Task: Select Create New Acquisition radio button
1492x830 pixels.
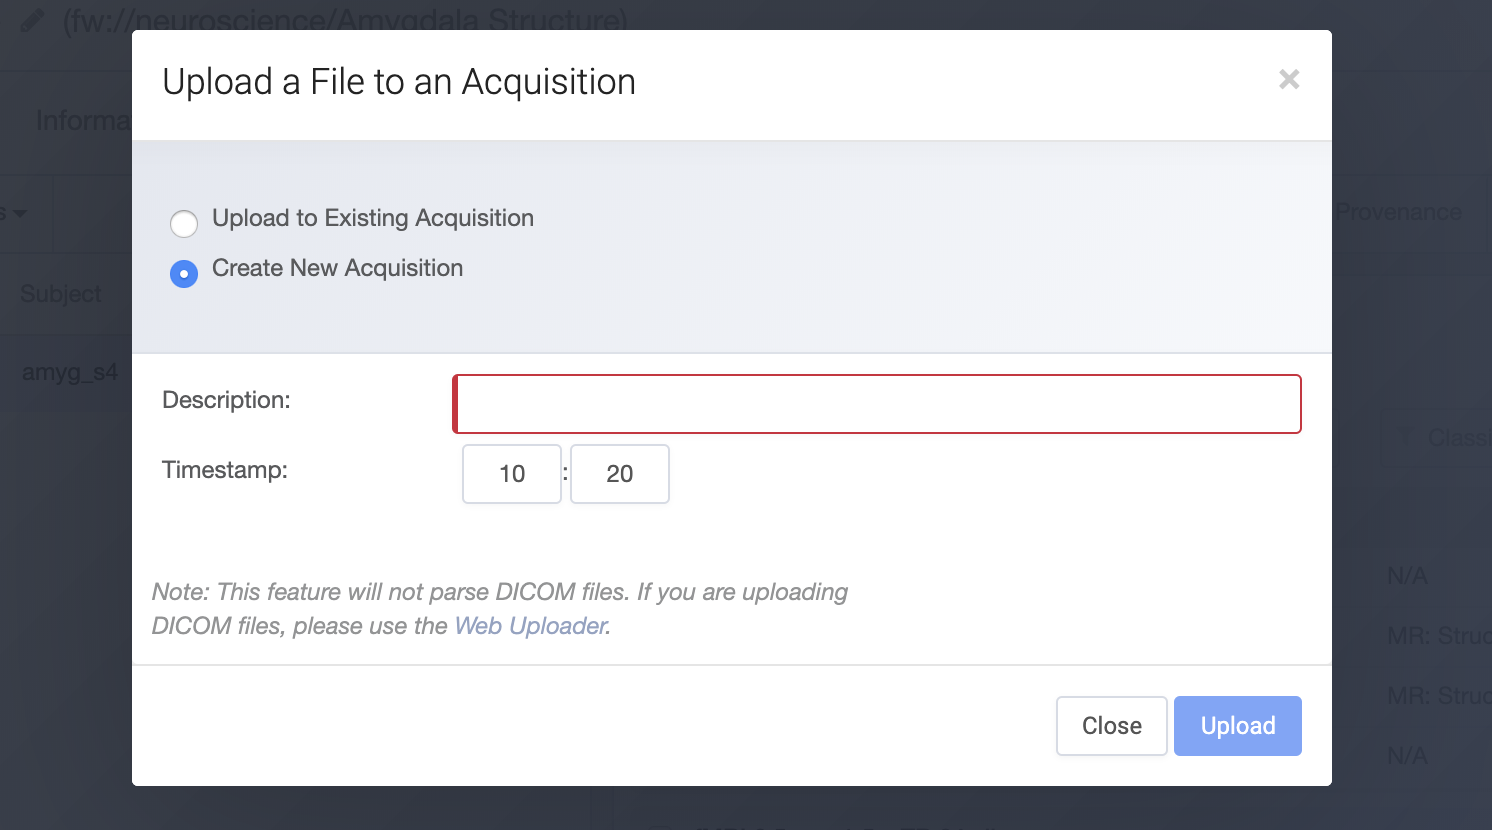Action: pos(184,273)
